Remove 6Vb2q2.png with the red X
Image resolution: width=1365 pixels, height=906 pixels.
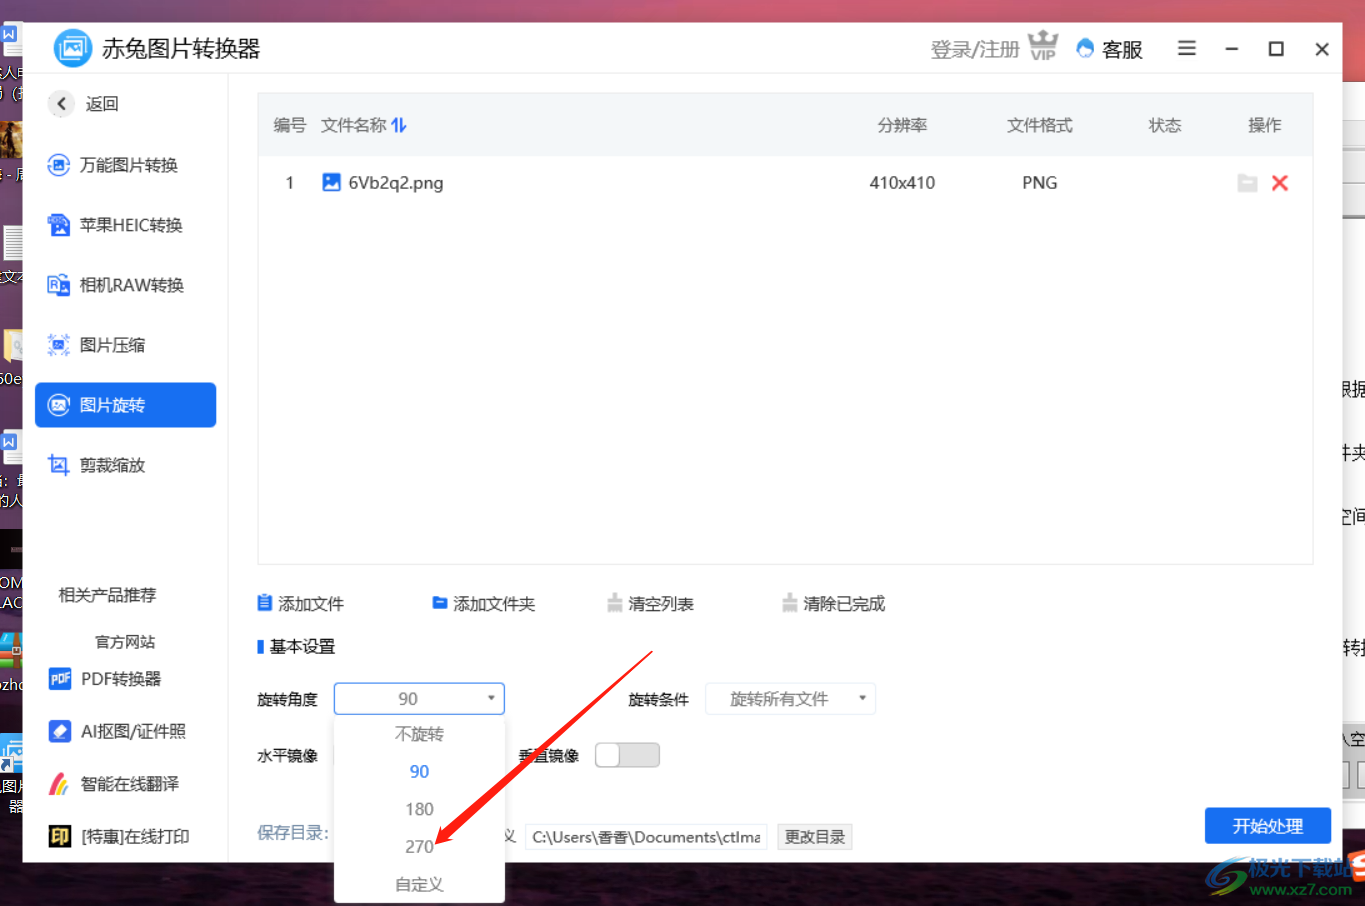pos(1280,183)
